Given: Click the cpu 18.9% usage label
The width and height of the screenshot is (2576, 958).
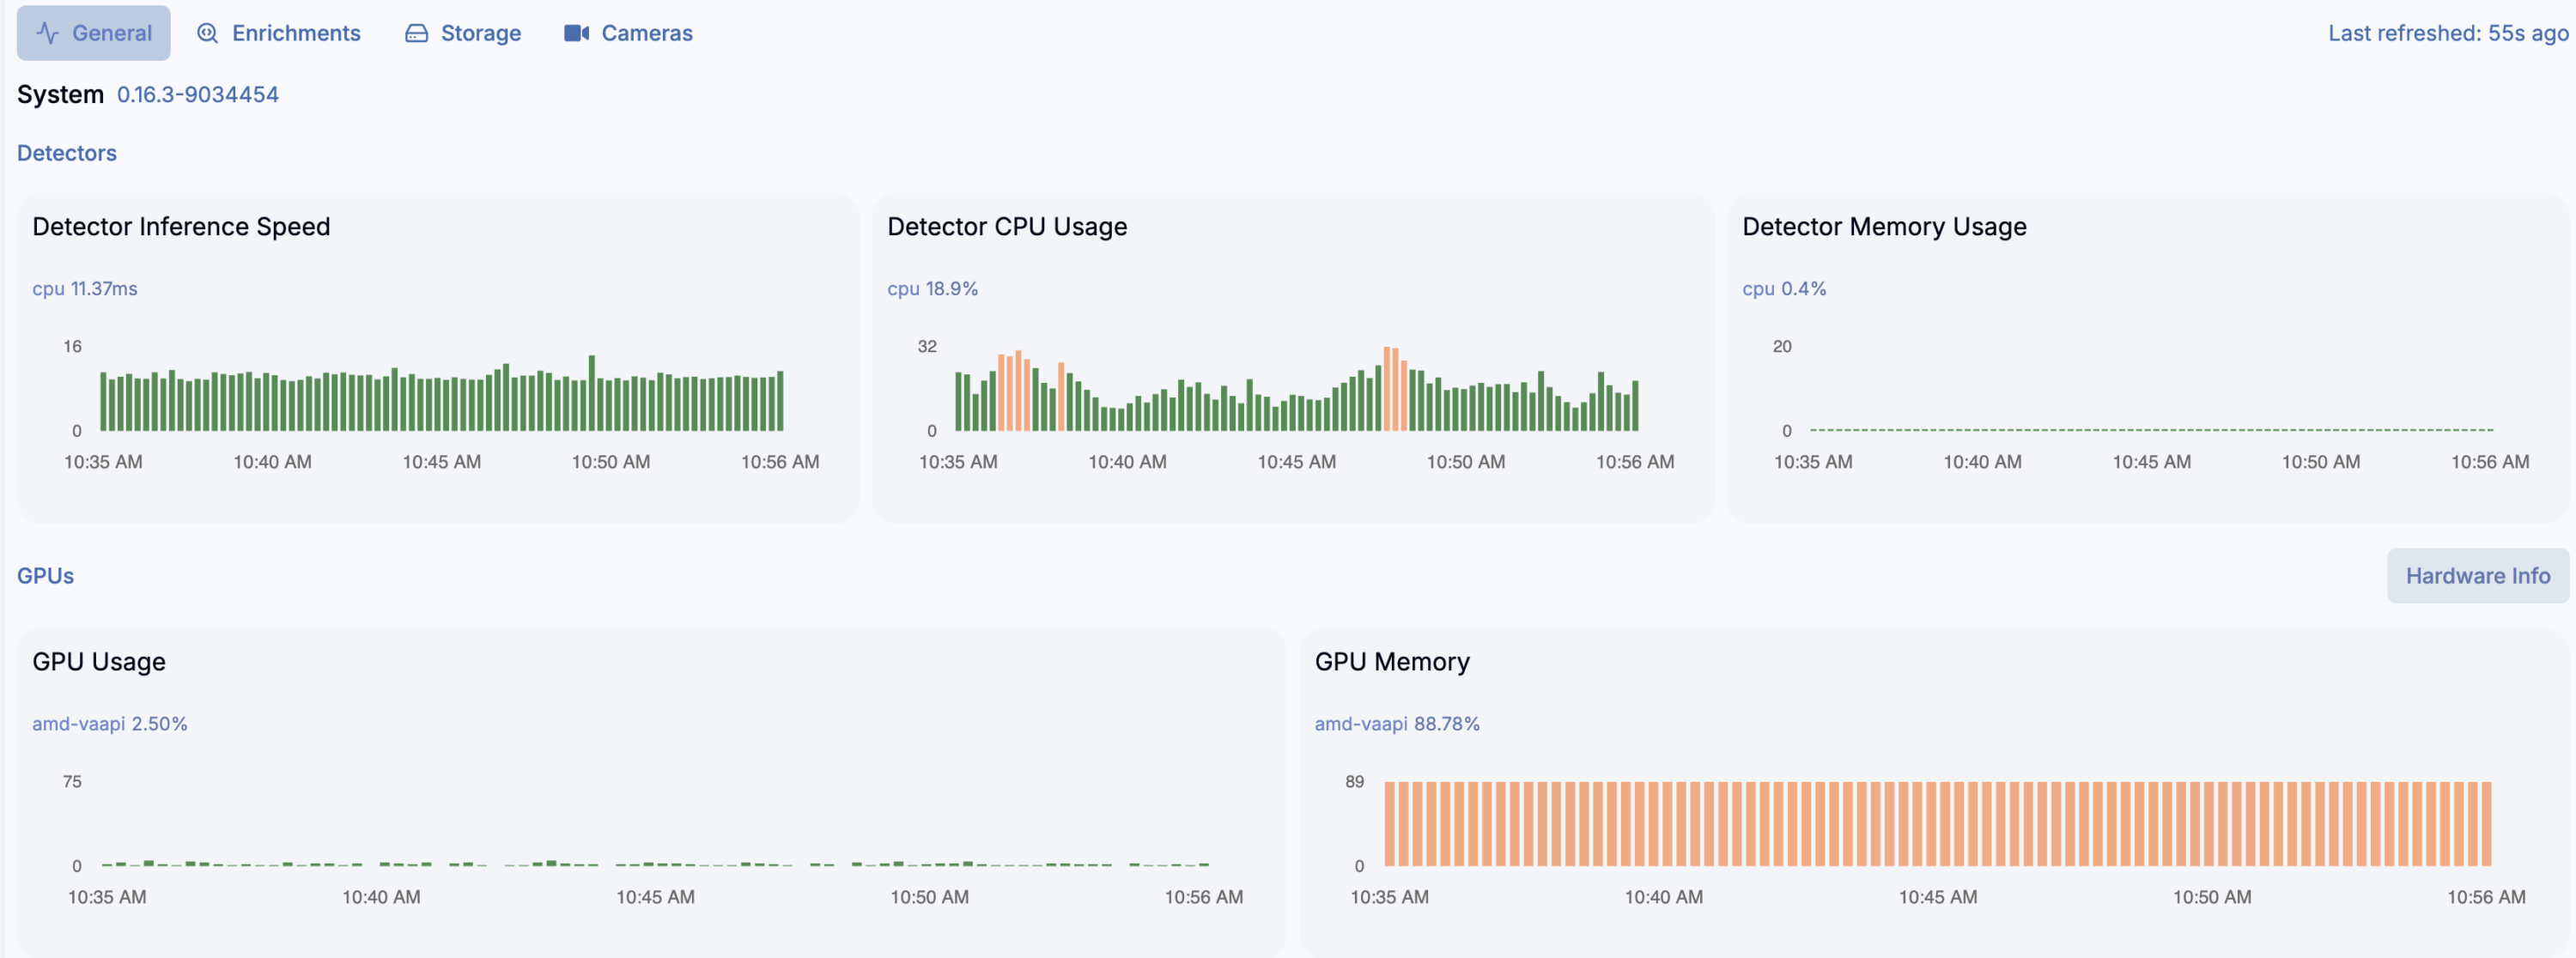Looking at the screenshot, I should coord(932,288).
